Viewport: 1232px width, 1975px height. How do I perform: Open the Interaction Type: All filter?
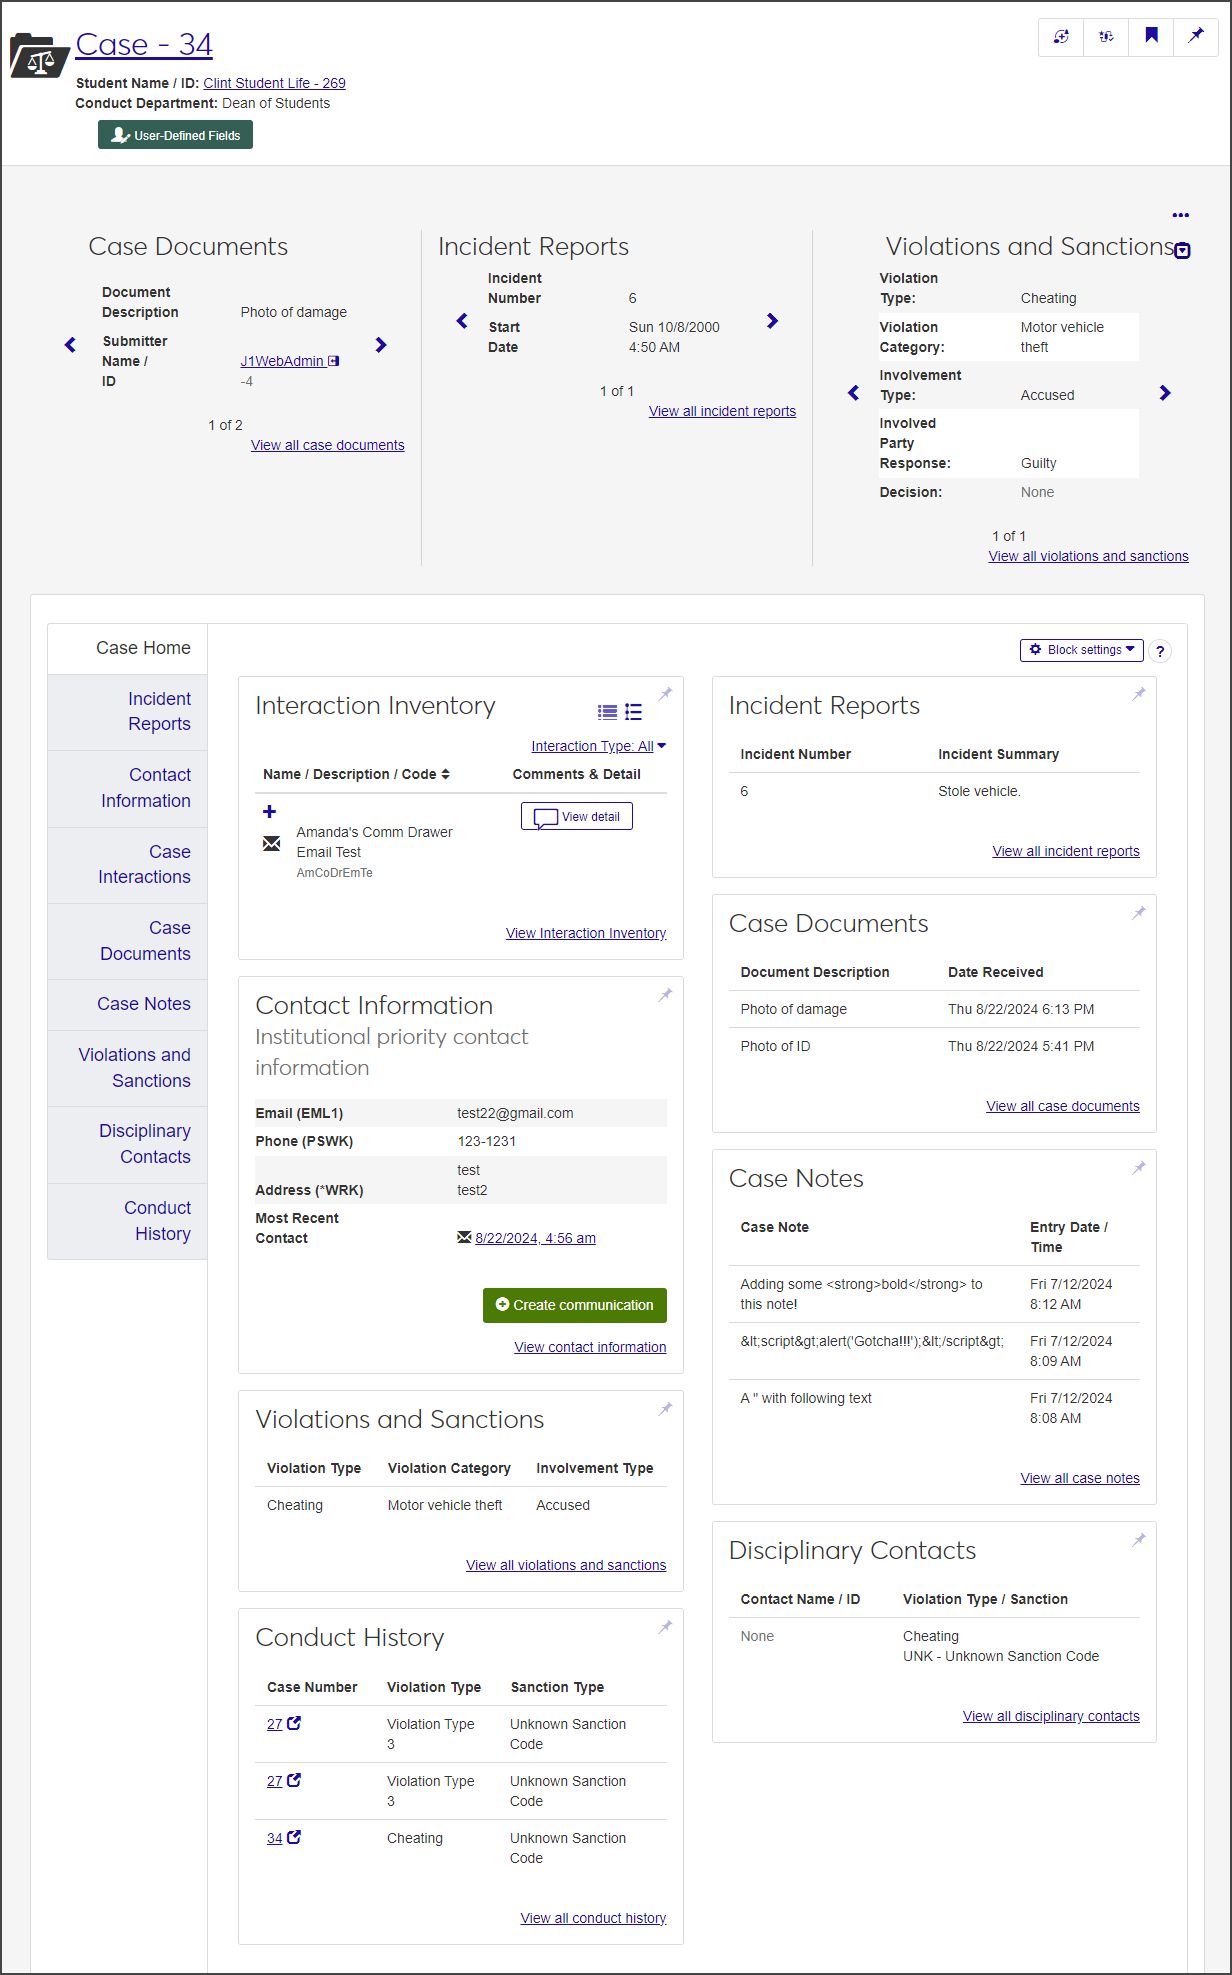coord(598,746)
